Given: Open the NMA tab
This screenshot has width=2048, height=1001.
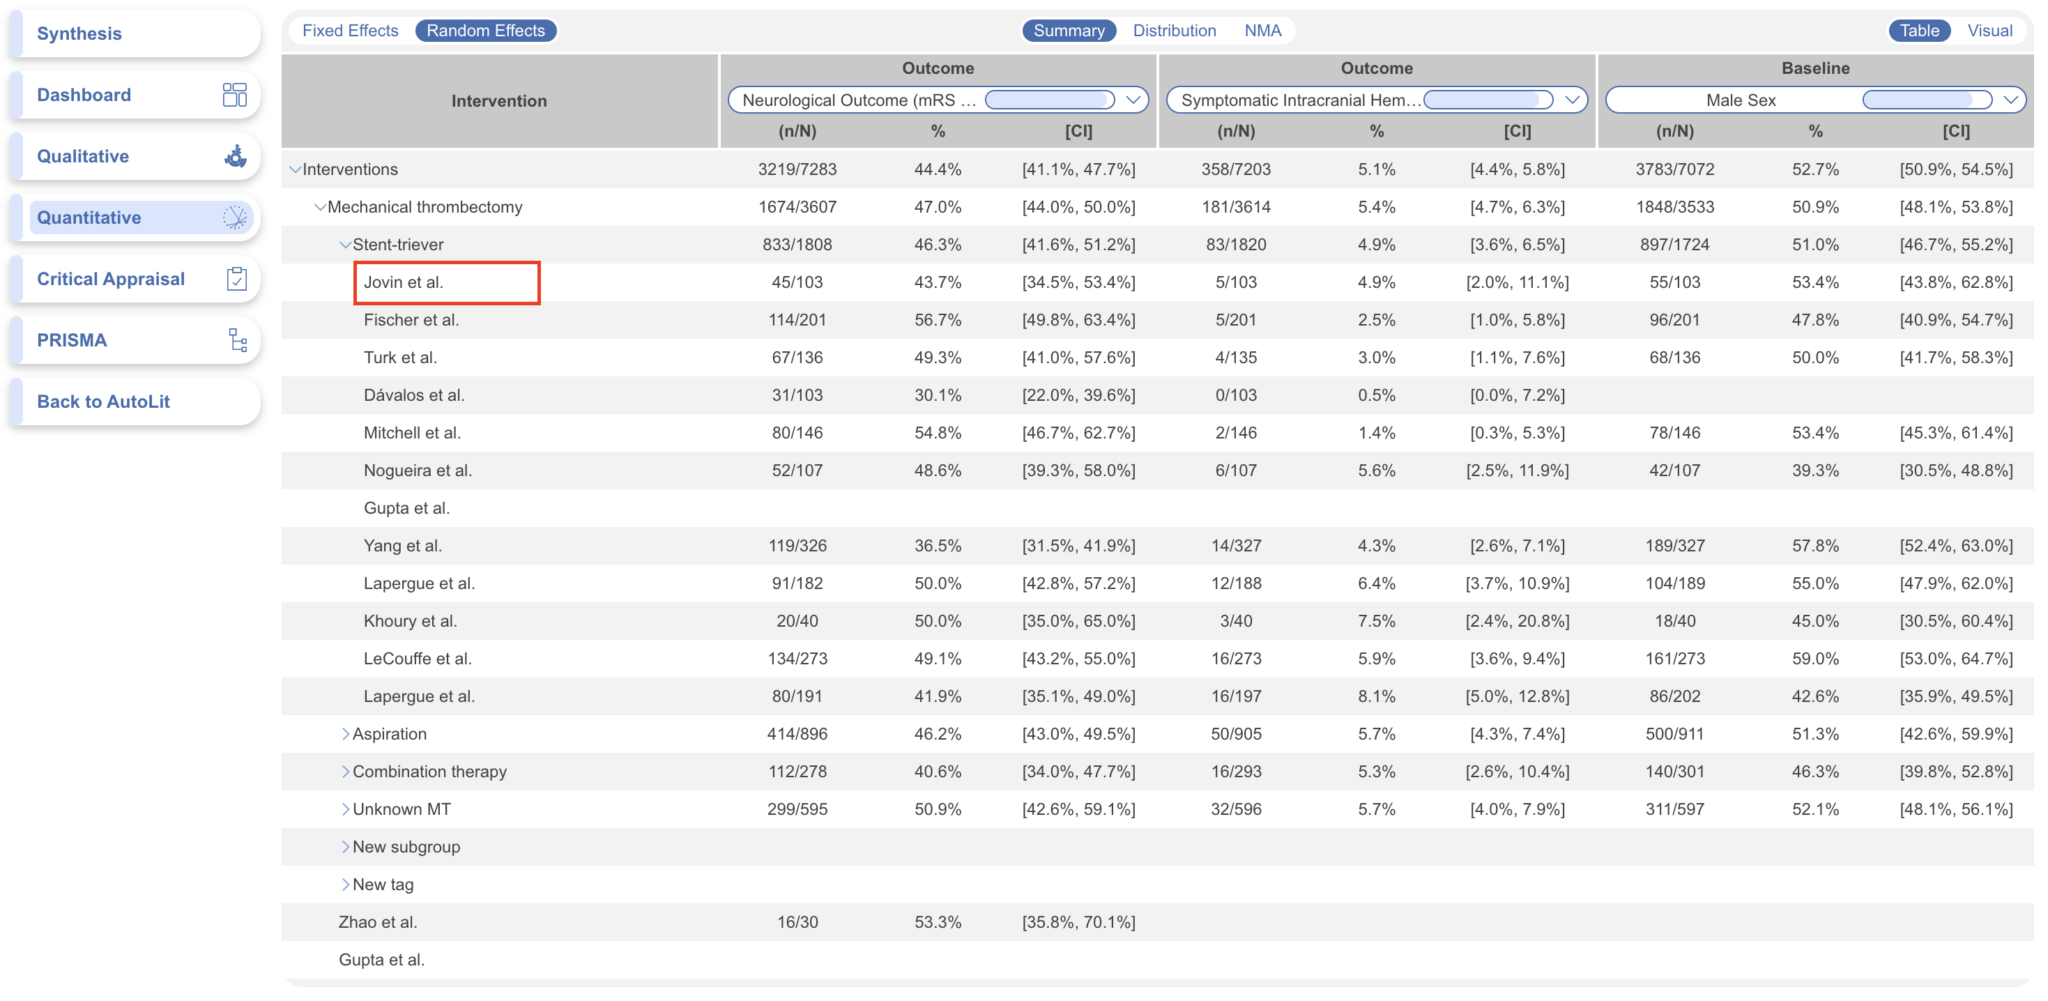Looking at the screenshot, I should click(x=1262, y=31).
